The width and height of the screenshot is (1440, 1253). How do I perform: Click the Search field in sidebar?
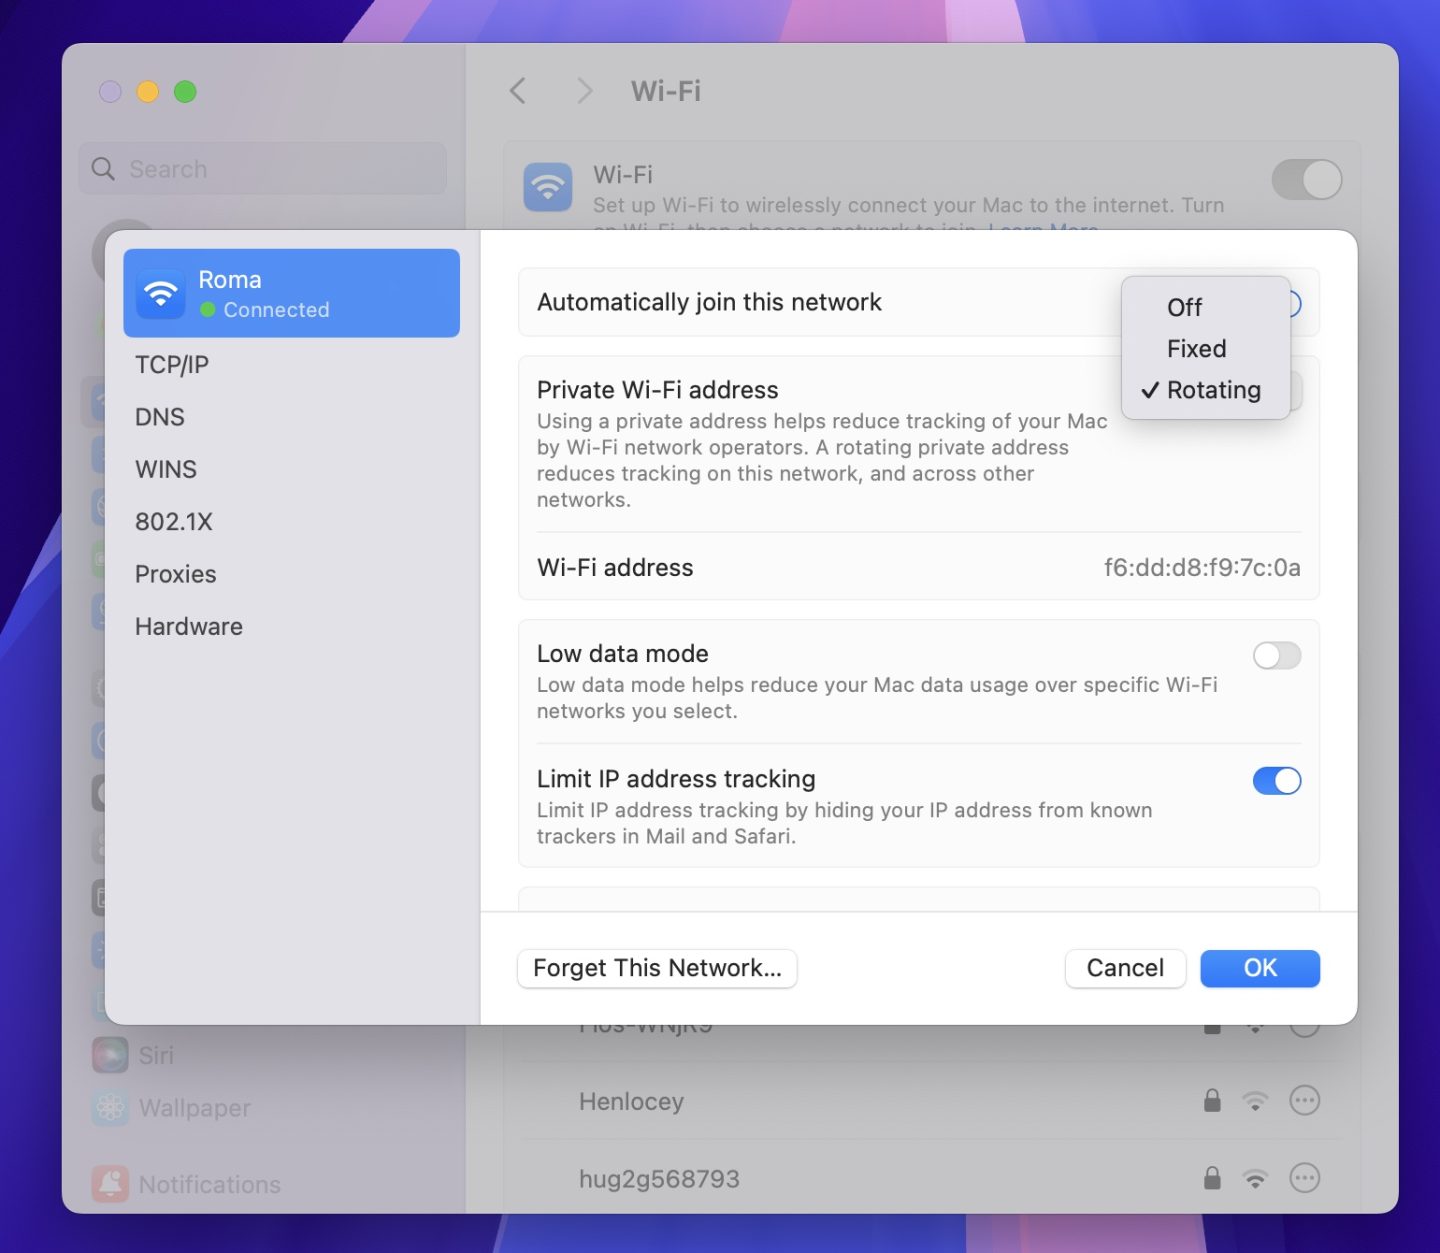point(264,169)
